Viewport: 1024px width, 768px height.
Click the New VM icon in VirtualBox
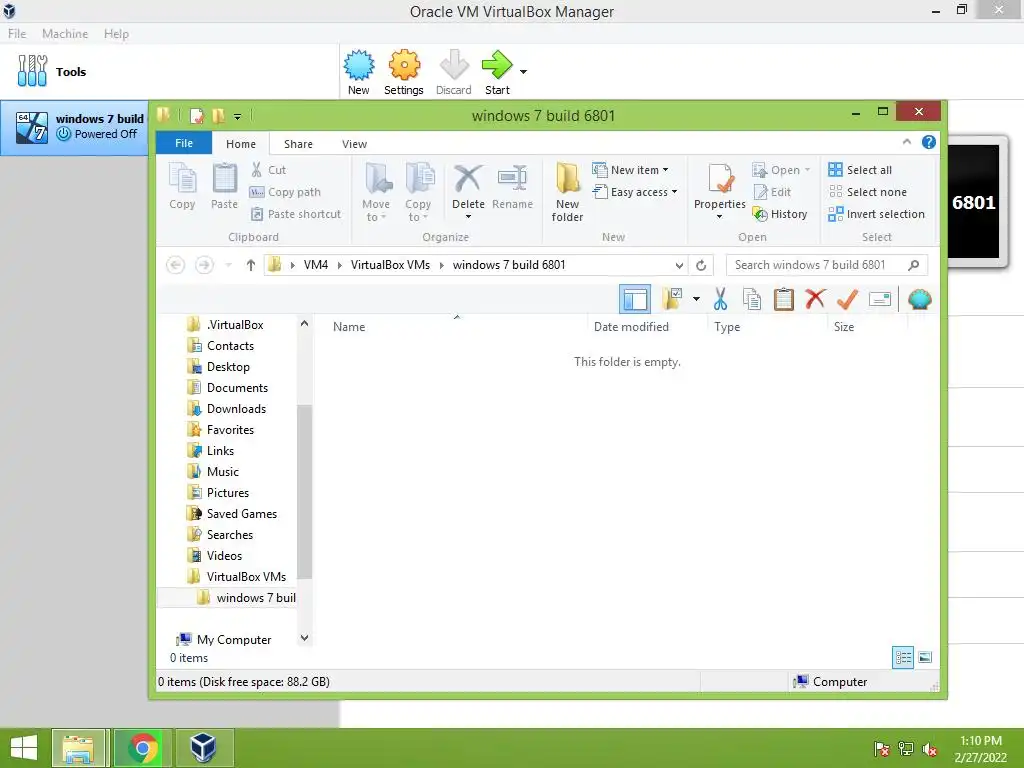pos(359,72)
